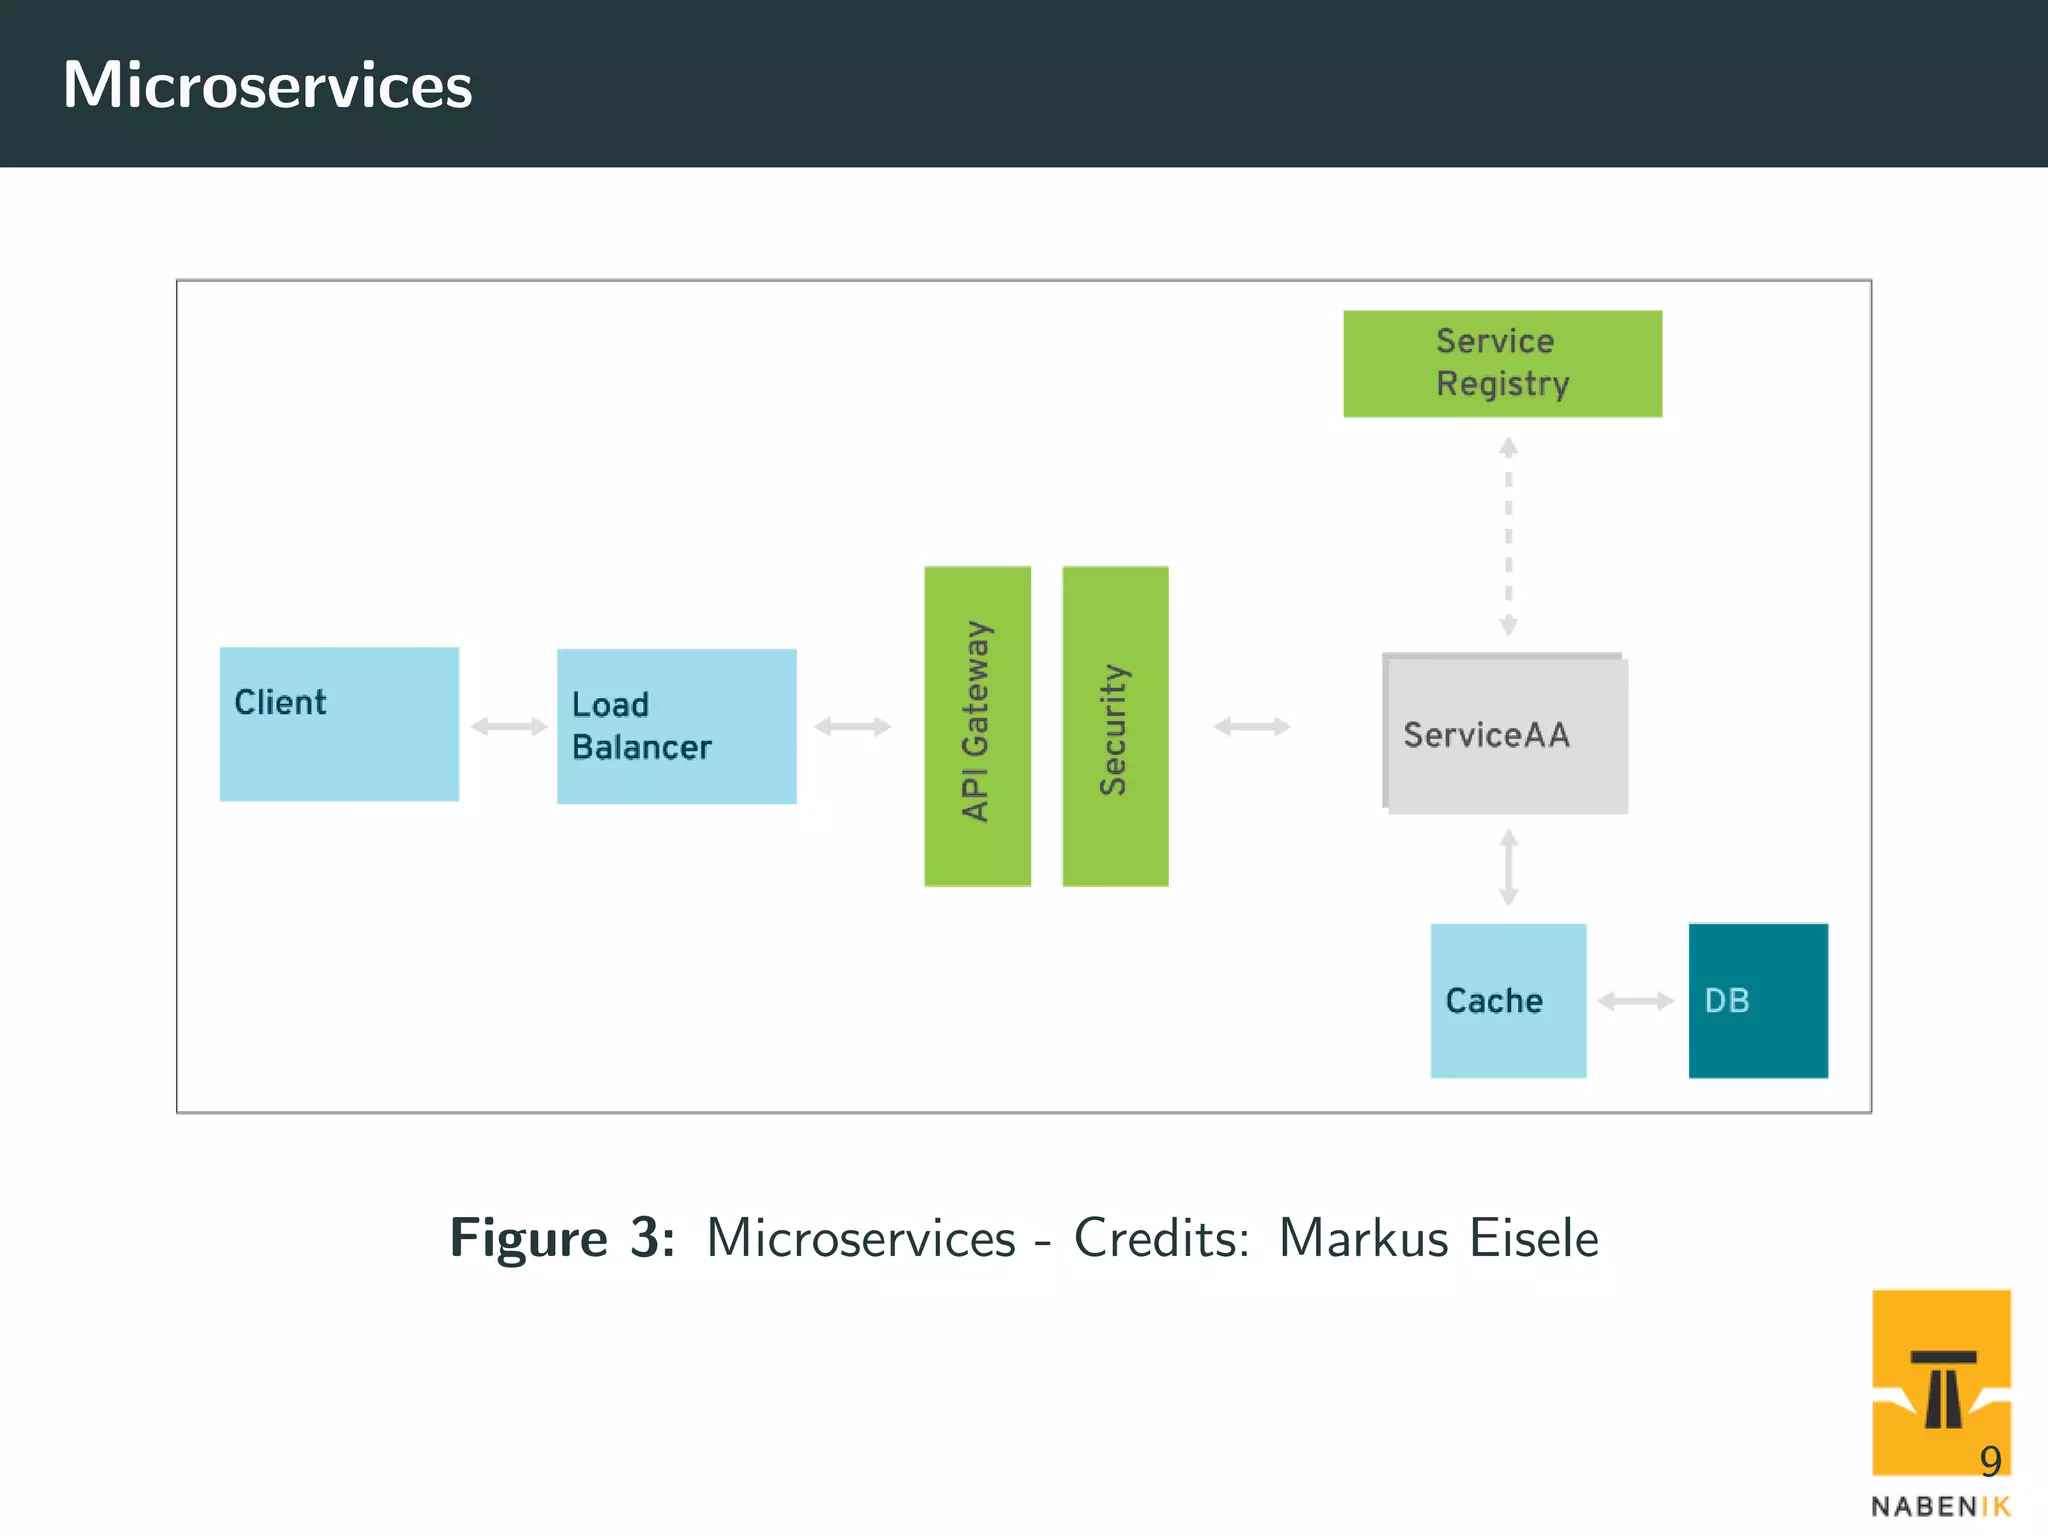Click the API Gateway vertical bar
This screenshot has height=1536, width=2048.
coord(977,726)
